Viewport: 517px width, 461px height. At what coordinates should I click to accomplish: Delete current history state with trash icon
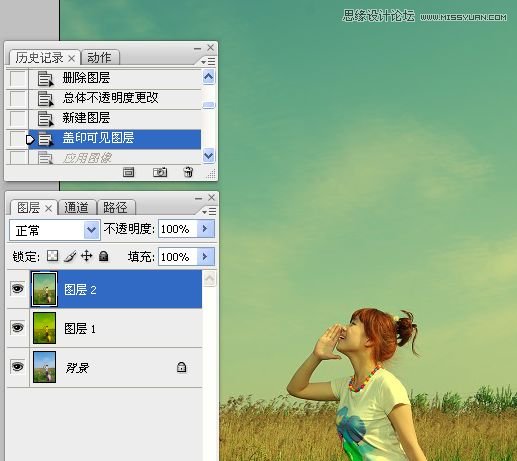(x=188, y=172)
